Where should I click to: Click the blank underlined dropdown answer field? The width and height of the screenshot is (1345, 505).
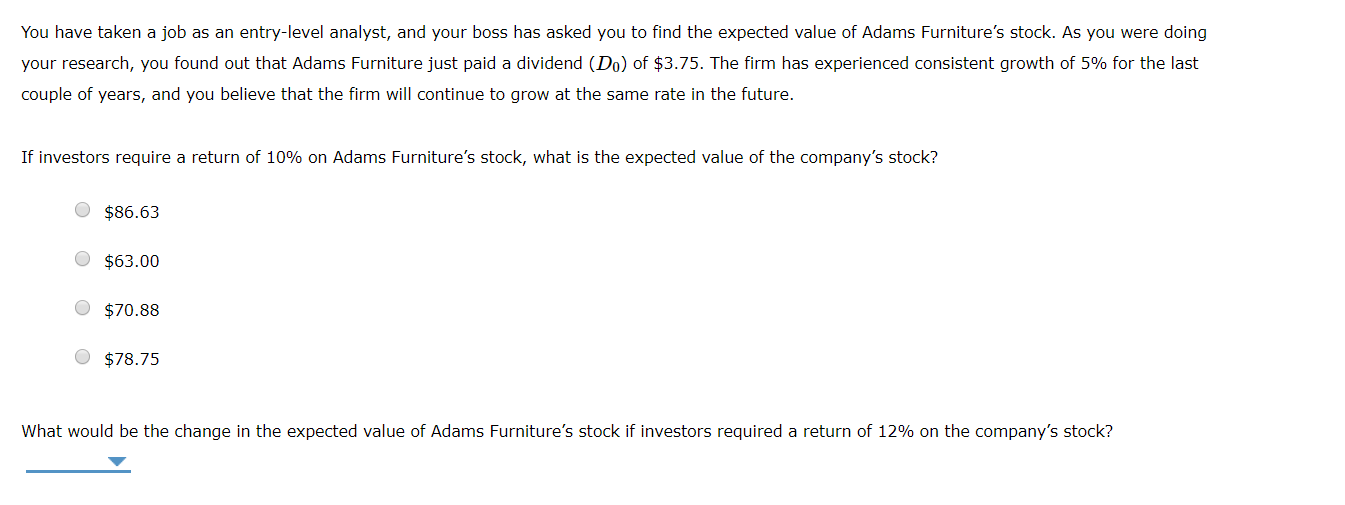[78, 462]
